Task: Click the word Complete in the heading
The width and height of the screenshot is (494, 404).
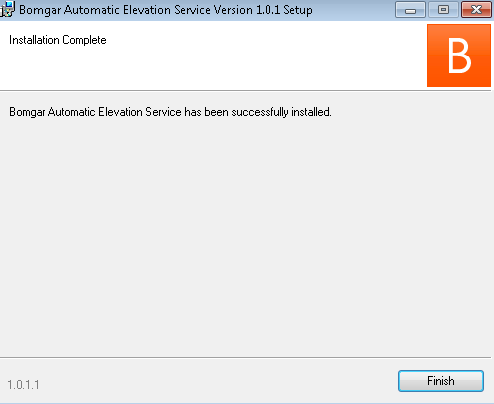Action: [84, 40]
